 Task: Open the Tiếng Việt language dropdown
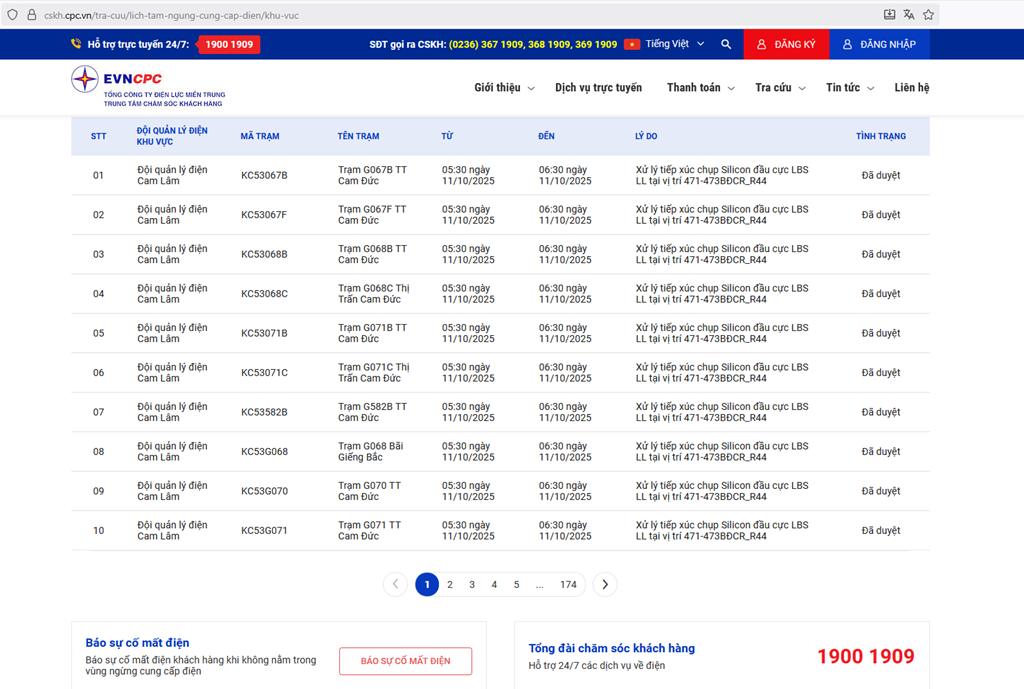[664, 44]
